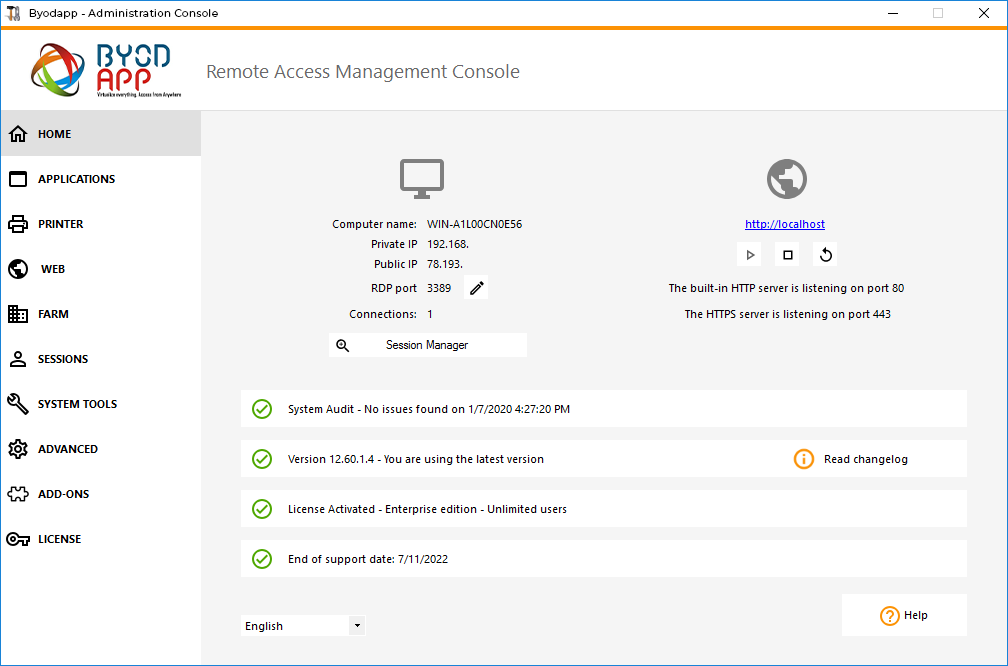Click the window icon beside APPLICATIONS
Viewport: 1008px width, 666px height.
(x=18, y=179)
